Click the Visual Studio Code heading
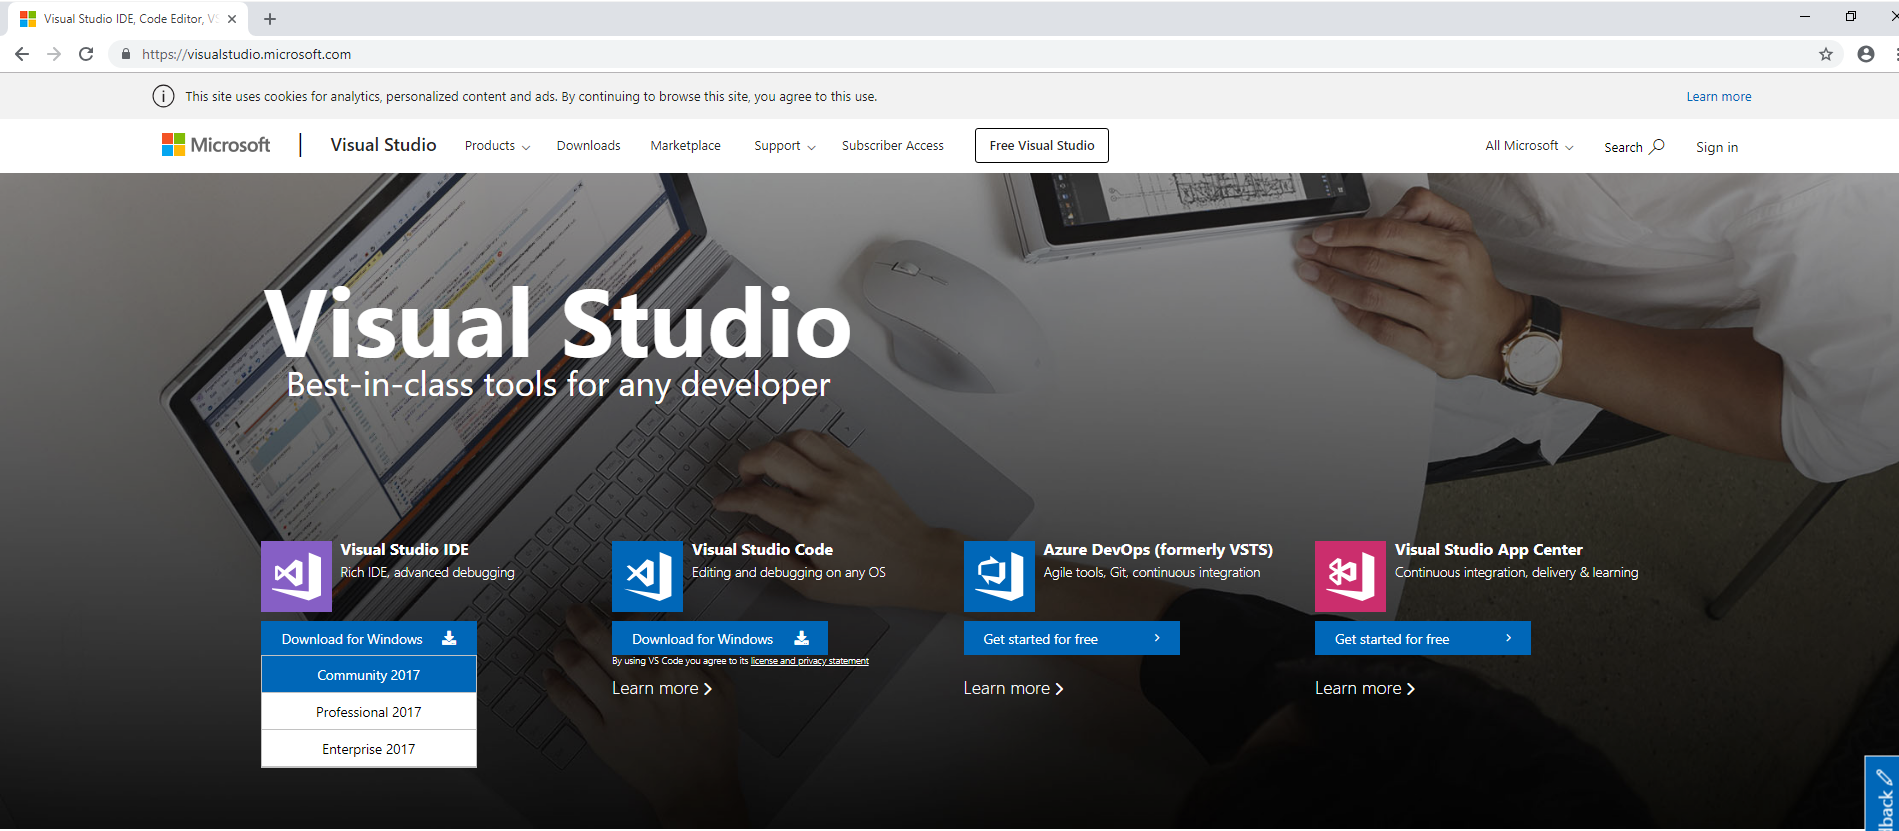This screenshot has width=1899, height=831. tap(762, 550)
